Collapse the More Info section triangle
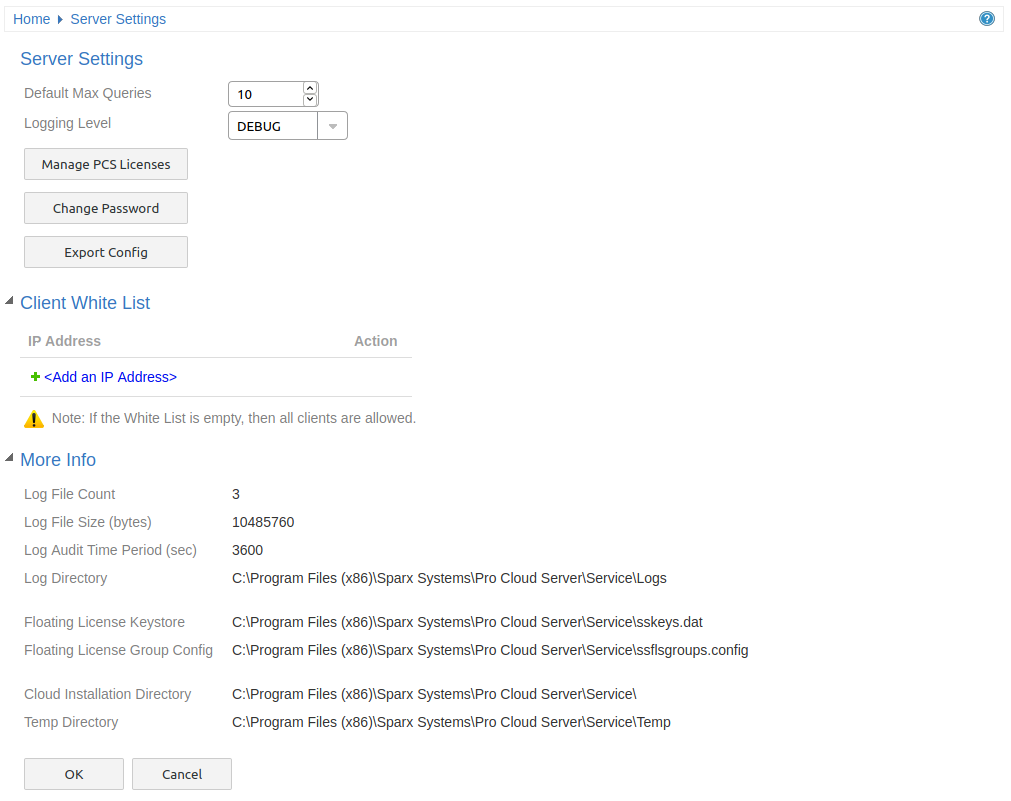The image size is (1011, 801). (x=10, y=458)
